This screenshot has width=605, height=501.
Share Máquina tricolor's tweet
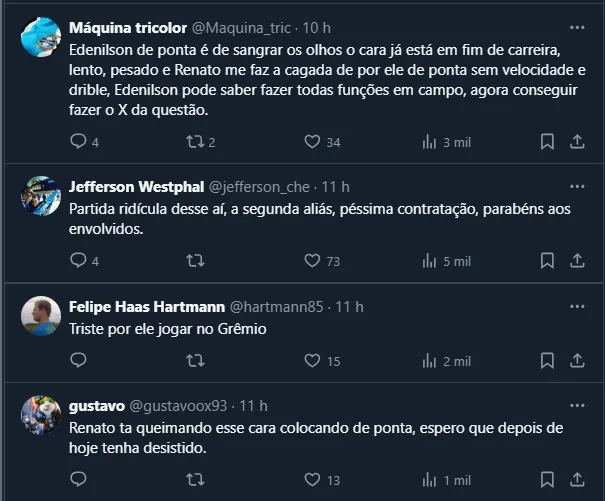click(577, 142)
